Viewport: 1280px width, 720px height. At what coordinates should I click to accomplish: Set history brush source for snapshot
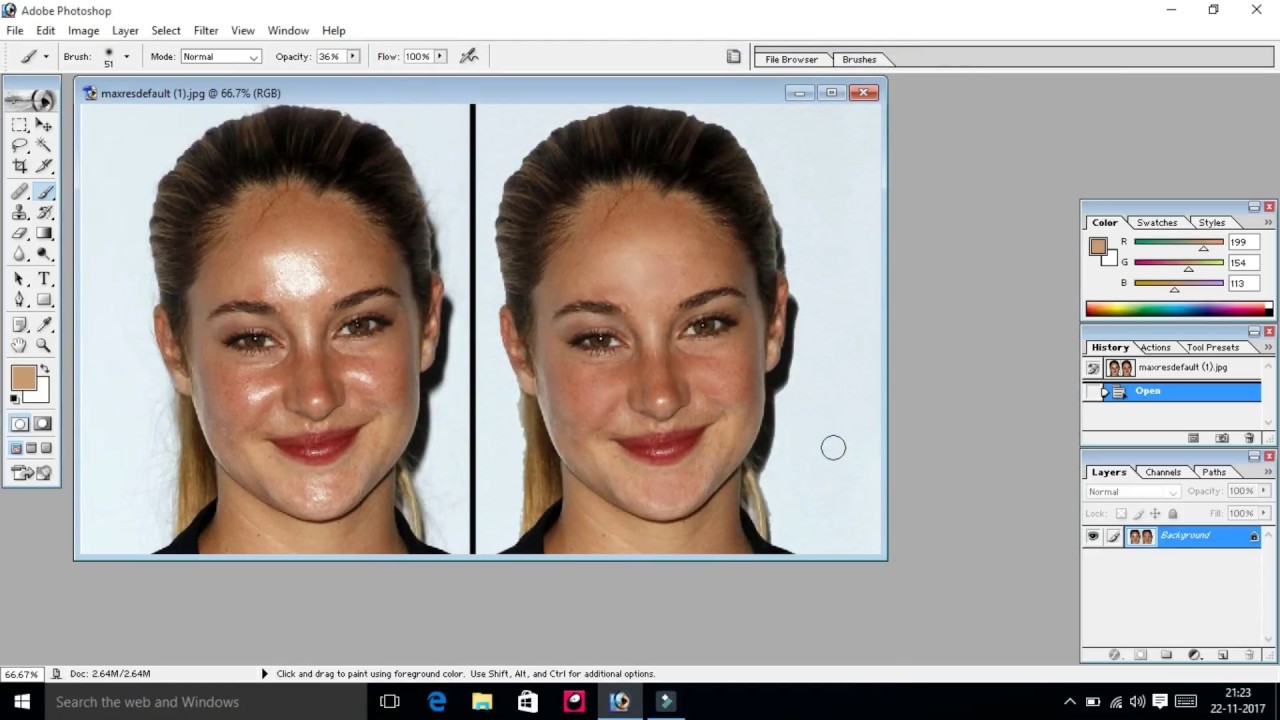pos(1093,368)
